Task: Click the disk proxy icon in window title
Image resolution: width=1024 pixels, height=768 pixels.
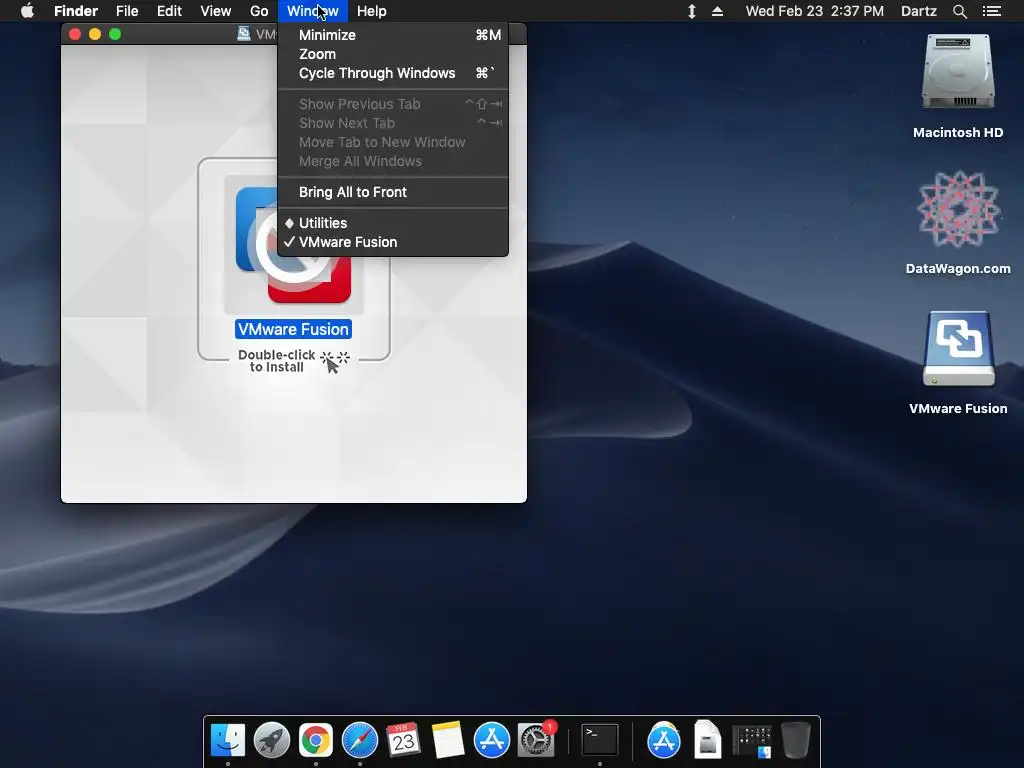Action: (244, 34)
